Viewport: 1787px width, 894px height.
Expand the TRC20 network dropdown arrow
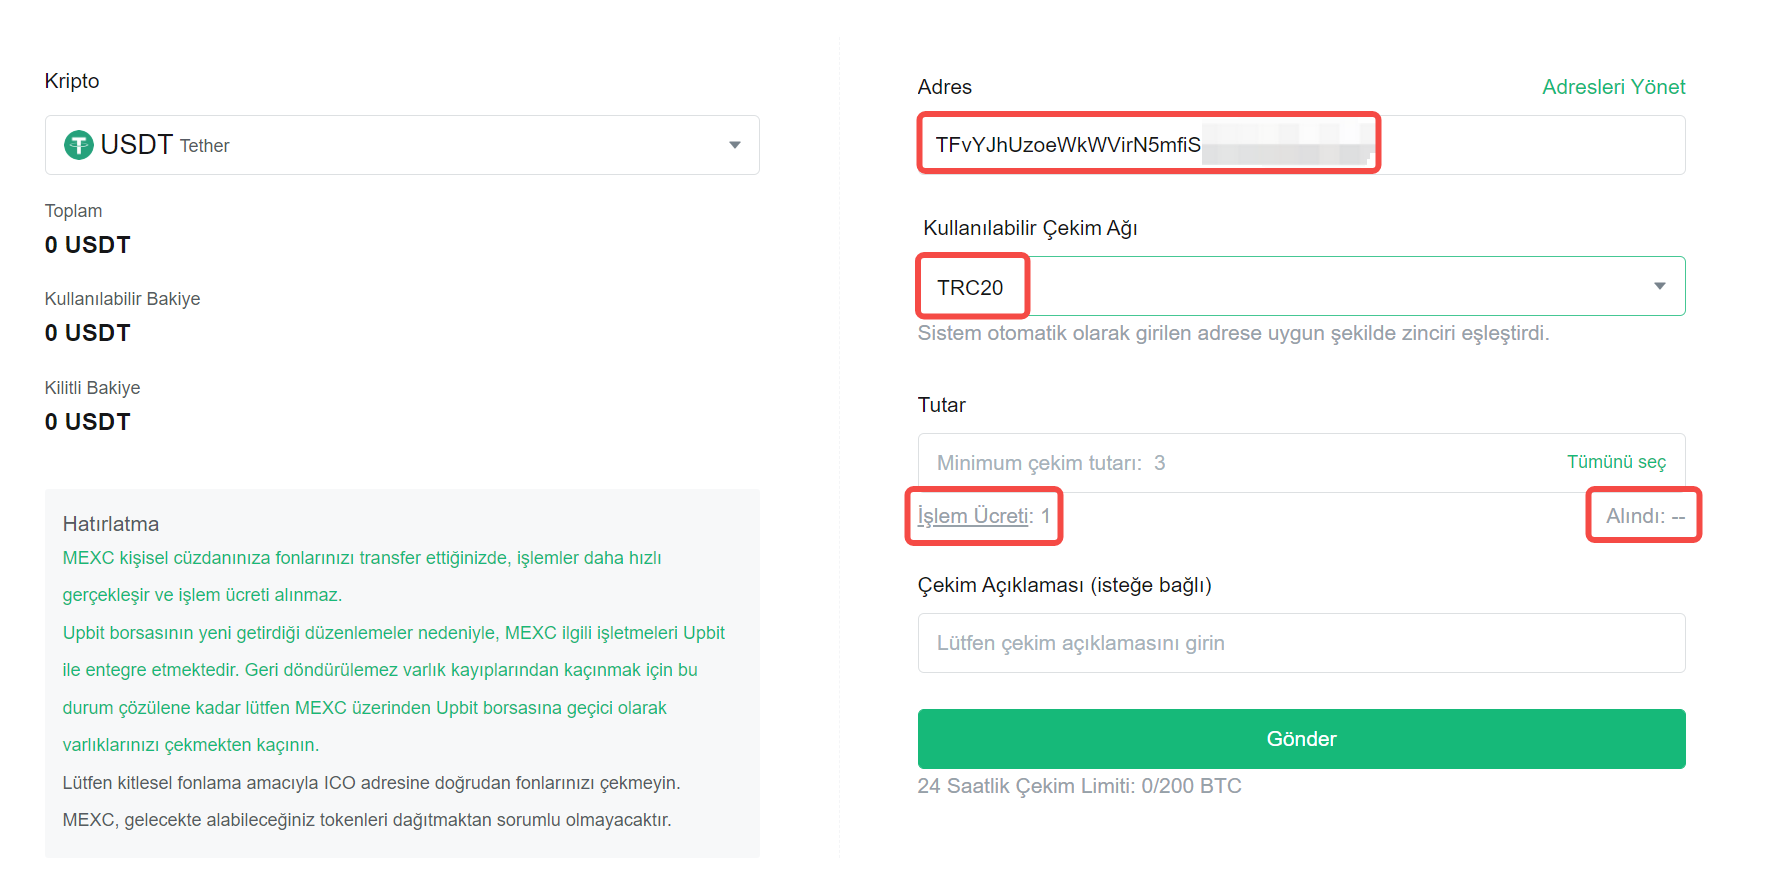pyautogui.click(x=1660, y=286)
